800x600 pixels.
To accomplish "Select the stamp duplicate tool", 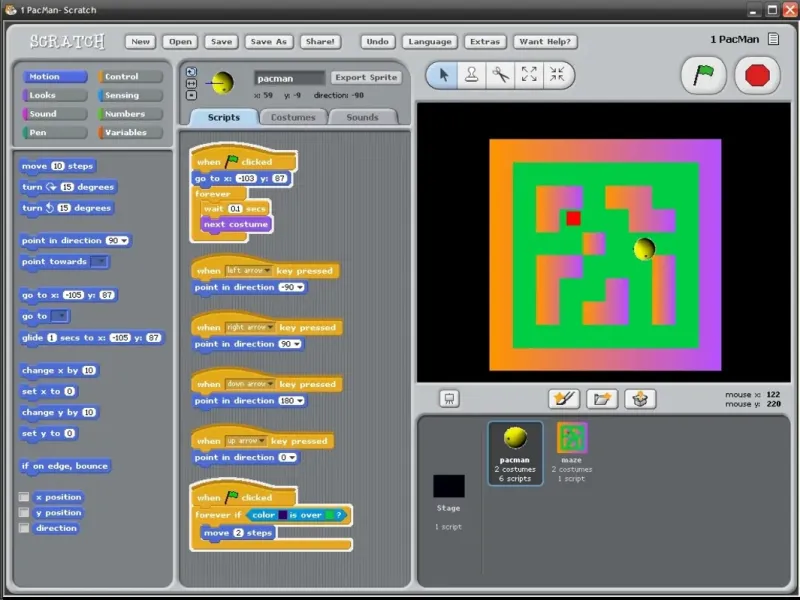I will 471,76.
